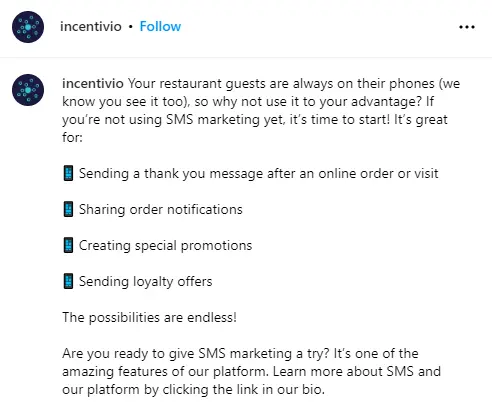Click the incentivio avatar beside the caption
Viewport: 492px width, 404px height.
coord(28,90)
